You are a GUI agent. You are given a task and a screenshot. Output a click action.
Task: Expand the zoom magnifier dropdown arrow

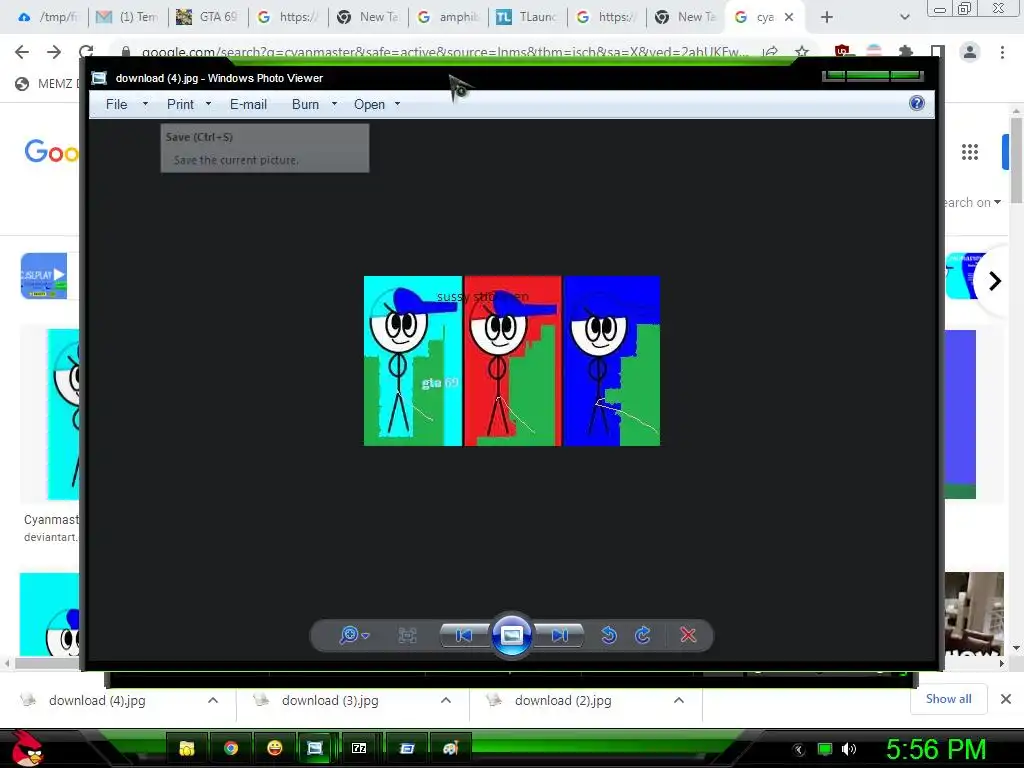[366, 635]
